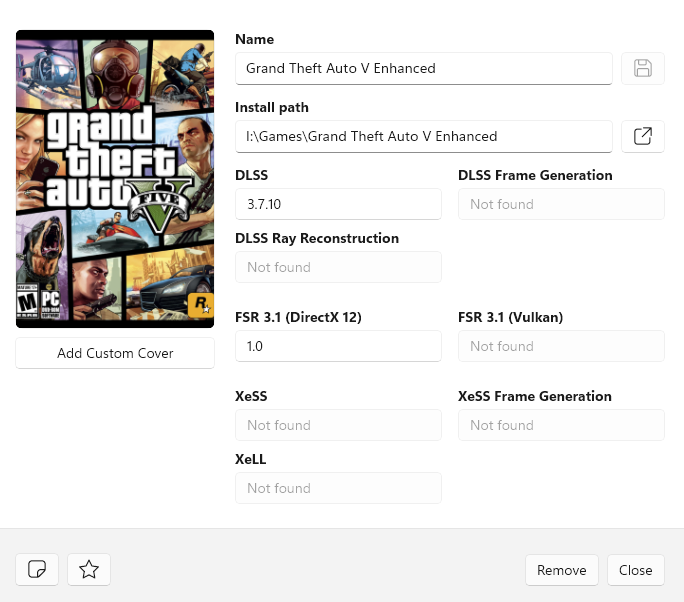Click the Install path text field
This screenshot has height=602, width=684.
(424, 137)
